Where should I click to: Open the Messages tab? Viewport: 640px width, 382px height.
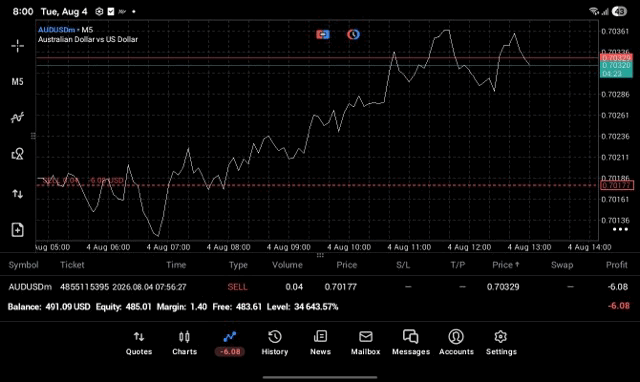411,343
